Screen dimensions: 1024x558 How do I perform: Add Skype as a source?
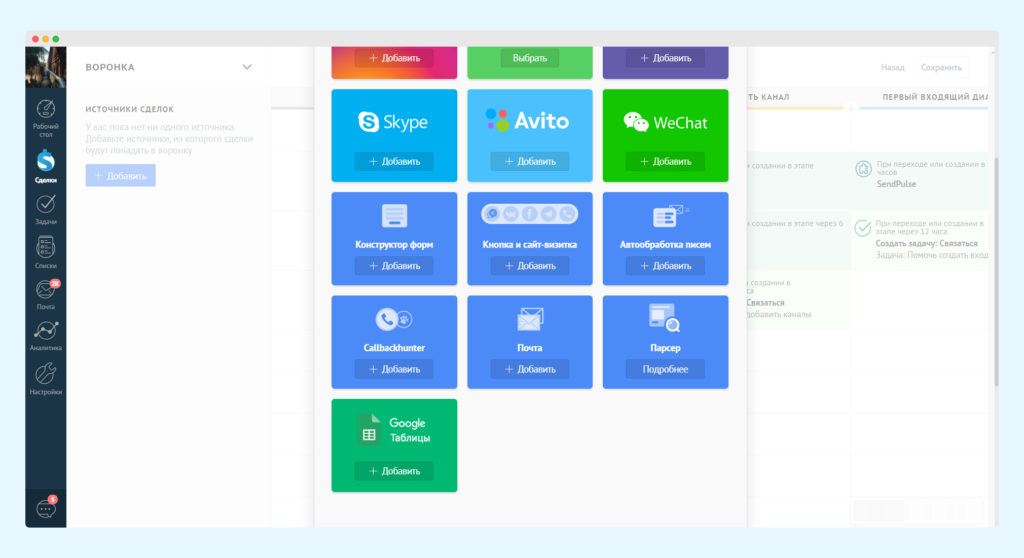tap(394, 161)
